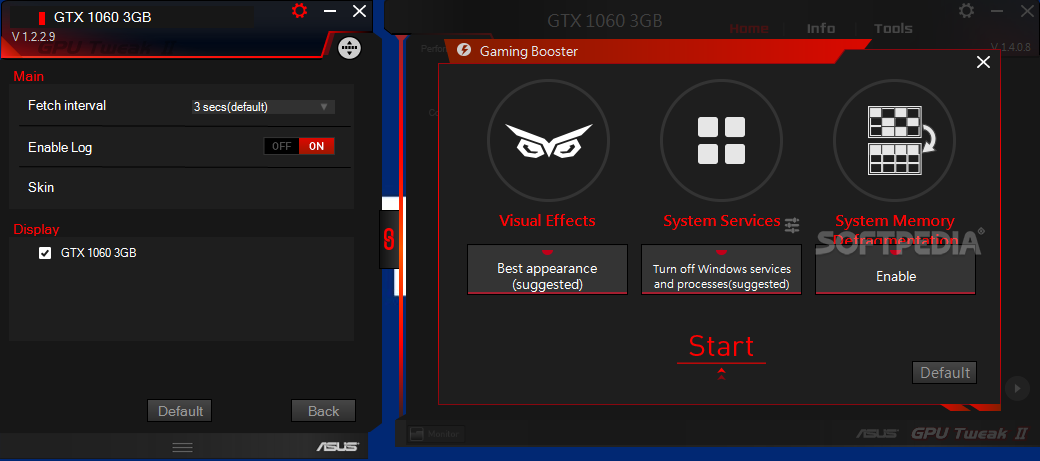Image resolution: width=1040 pixels, height=461 pixels.
Task: Click the System Memory Defragmentation heading
Action: click(895, 230)
